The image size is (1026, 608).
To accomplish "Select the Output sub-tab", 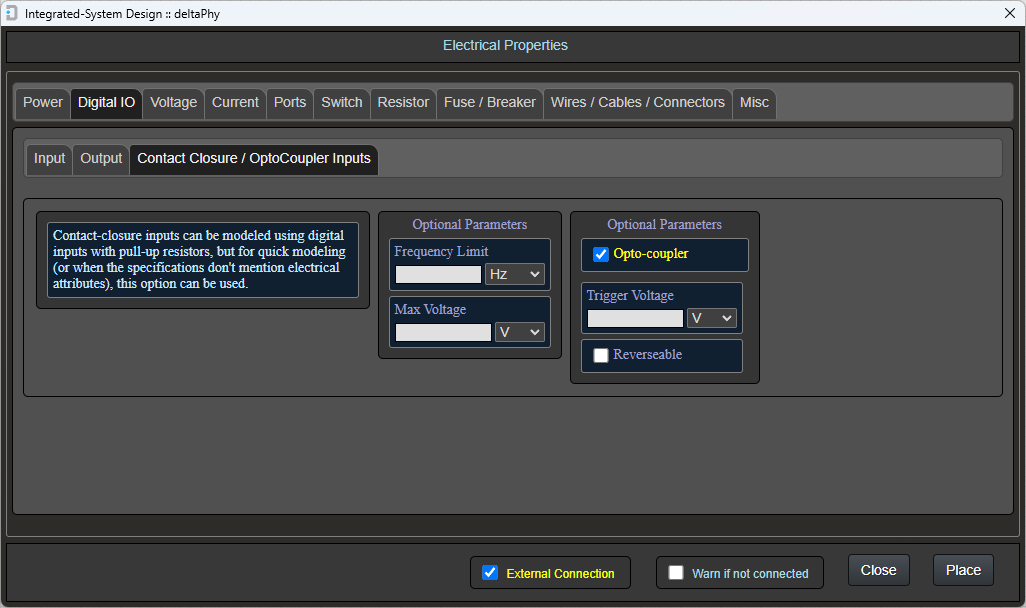I will (x=101, y=158).
